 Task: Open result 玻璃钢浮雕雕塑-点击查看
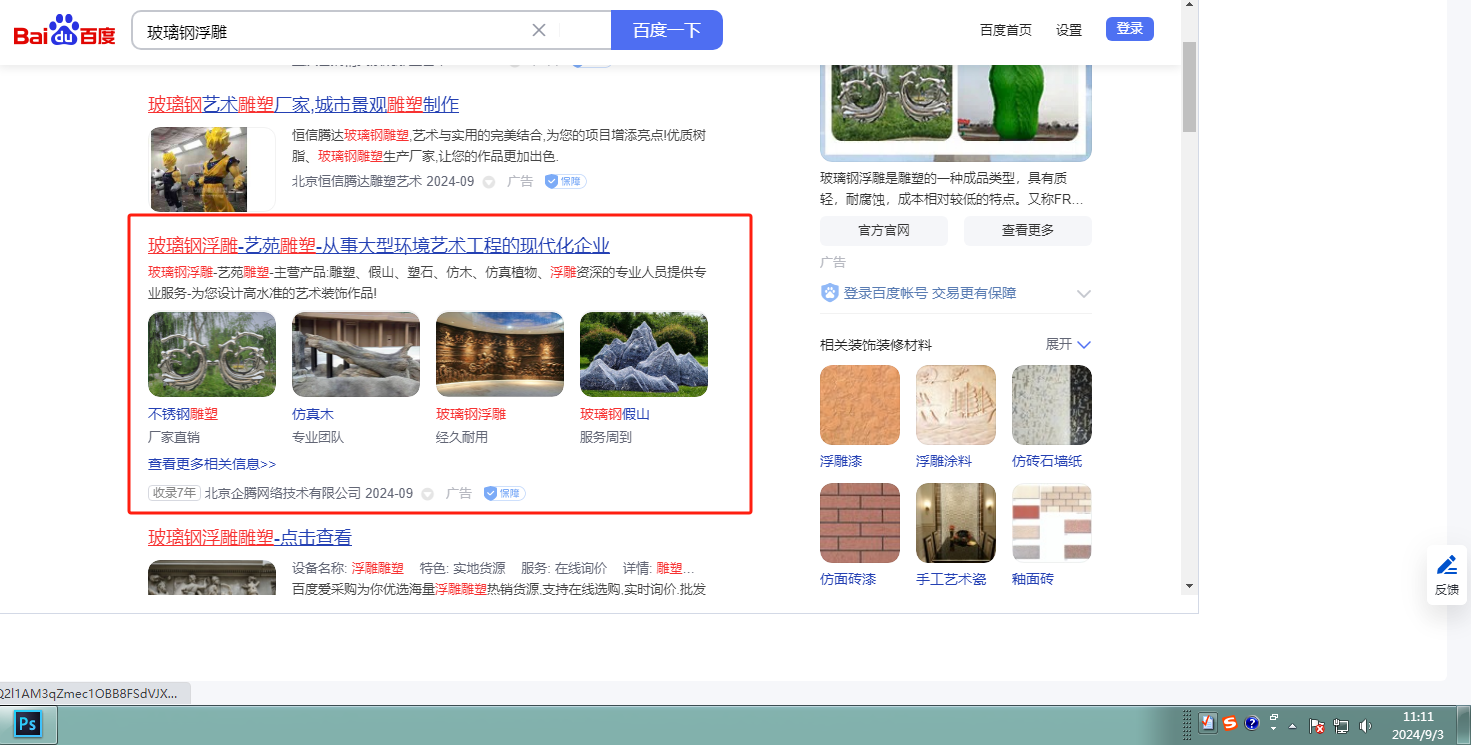[250, 538]
